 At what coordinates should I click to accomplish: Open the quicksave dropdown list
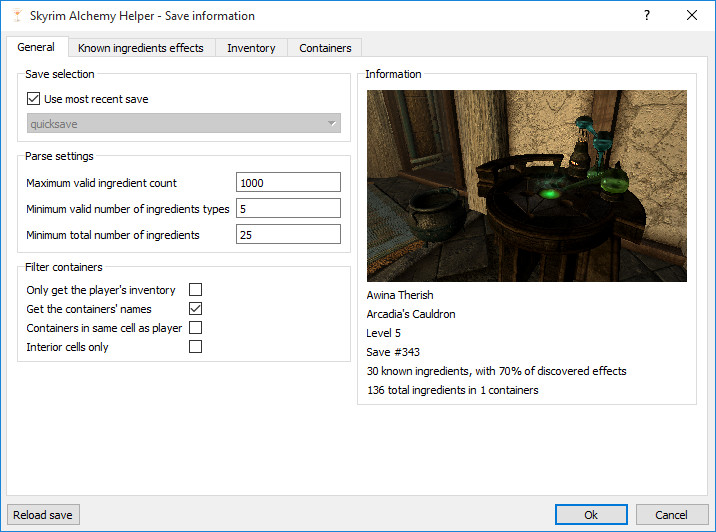click(184, 123)
